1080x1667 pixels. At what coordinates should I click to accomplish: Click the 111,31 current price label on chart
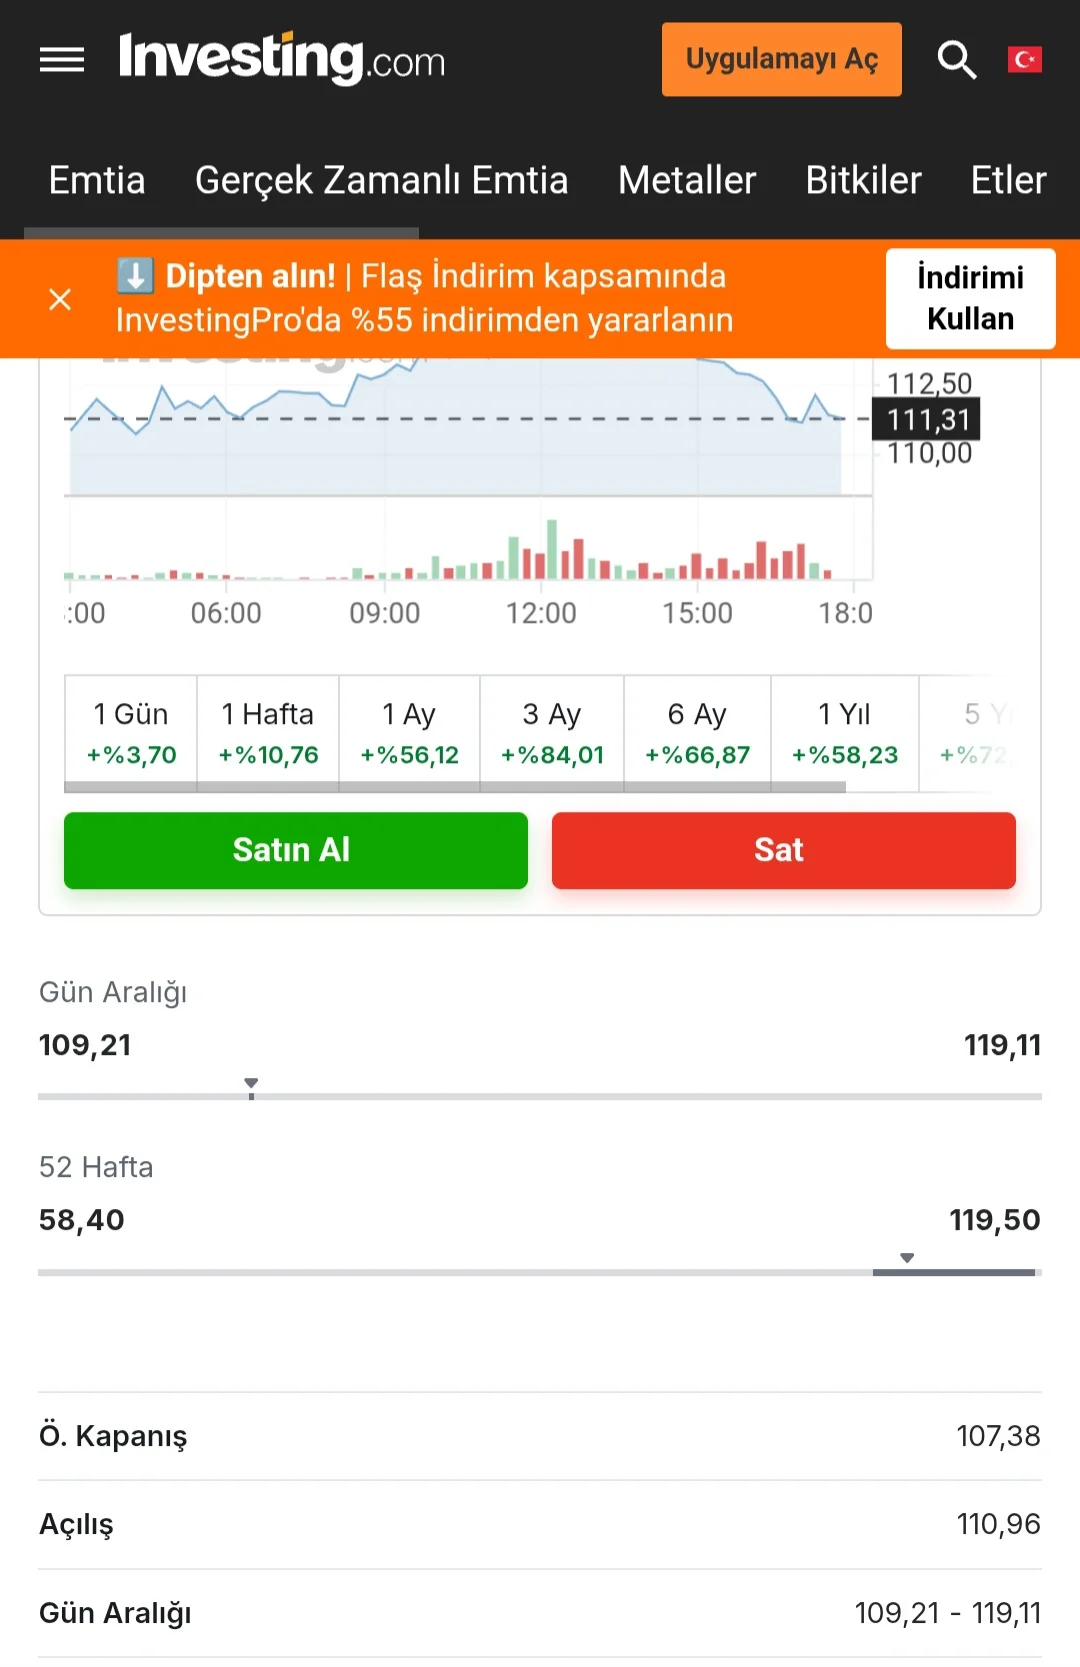927,419
